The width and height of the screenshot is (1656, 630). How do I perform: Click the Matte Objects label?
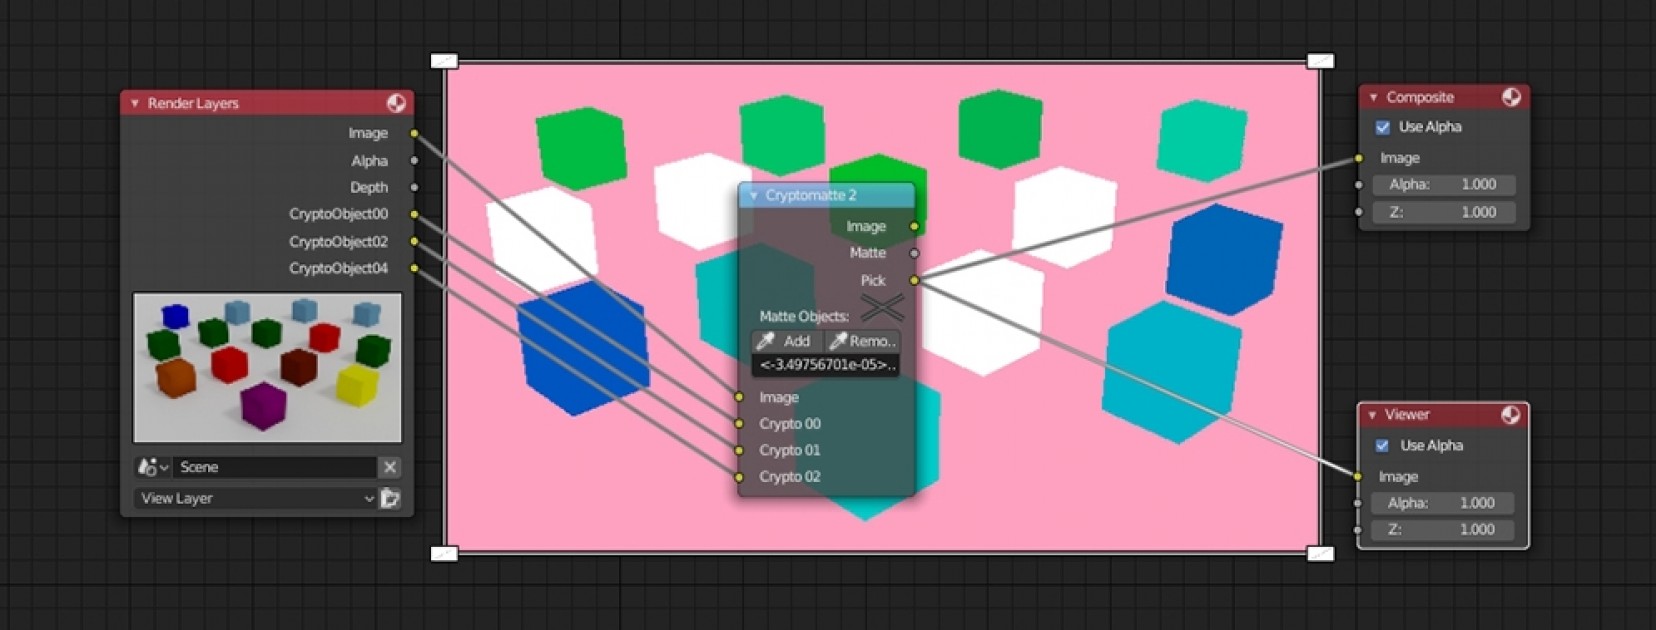tap(804, 316)
